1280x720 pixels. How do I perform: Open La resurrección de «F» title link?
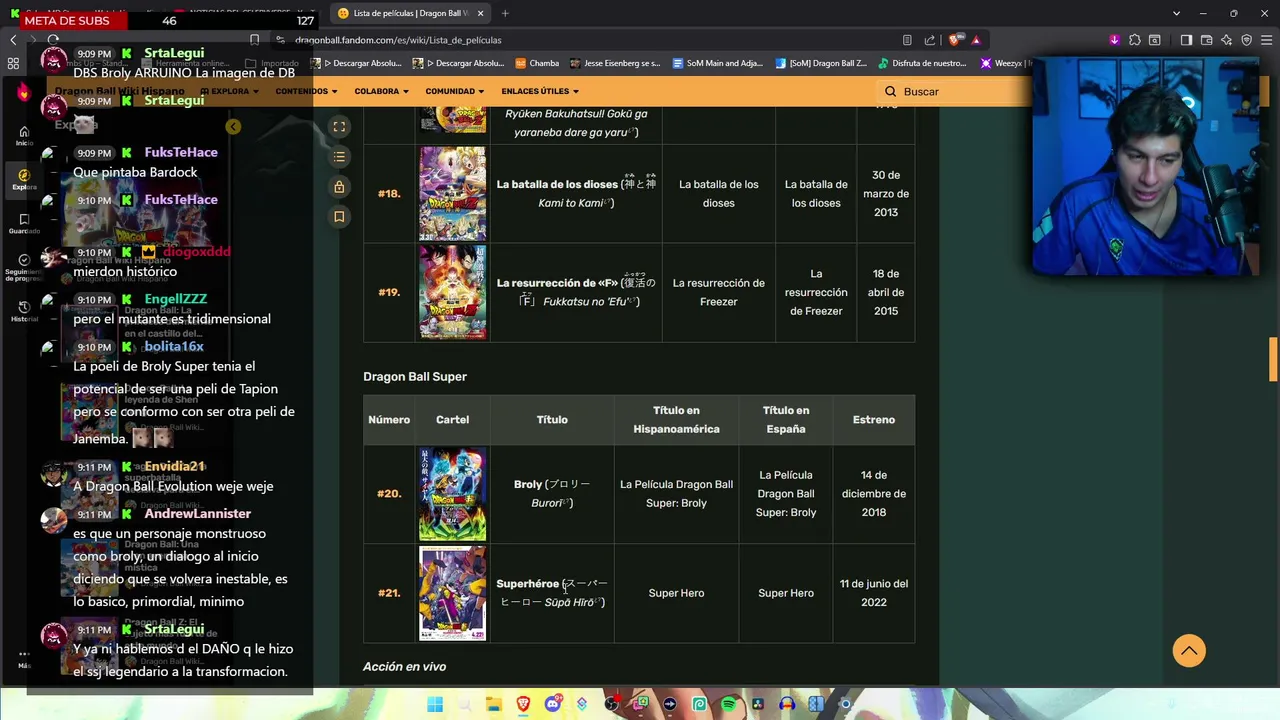556,283
